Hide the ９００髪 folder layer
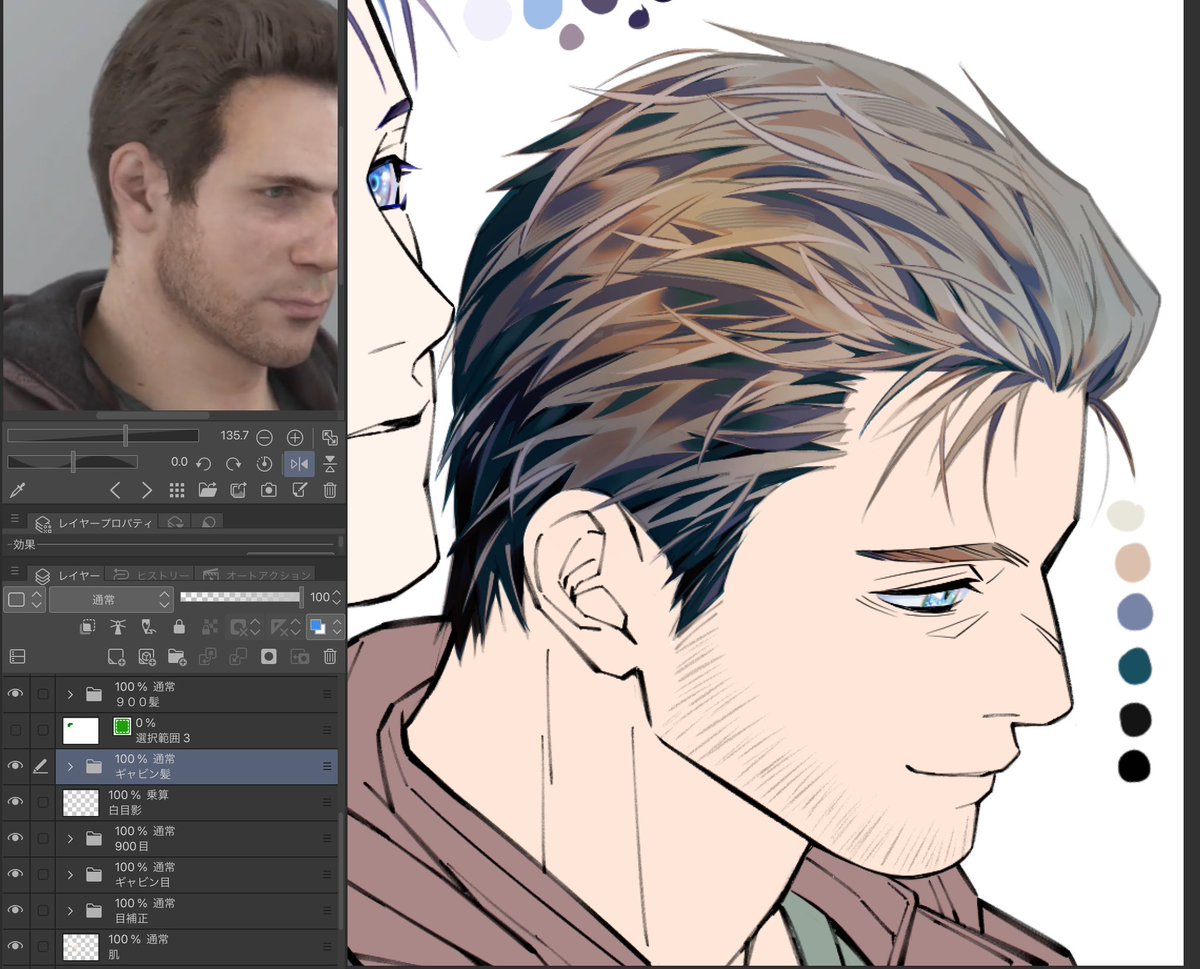Image resolution: width=1200 pixels, height=969 pixels. [x=15, y=693]
